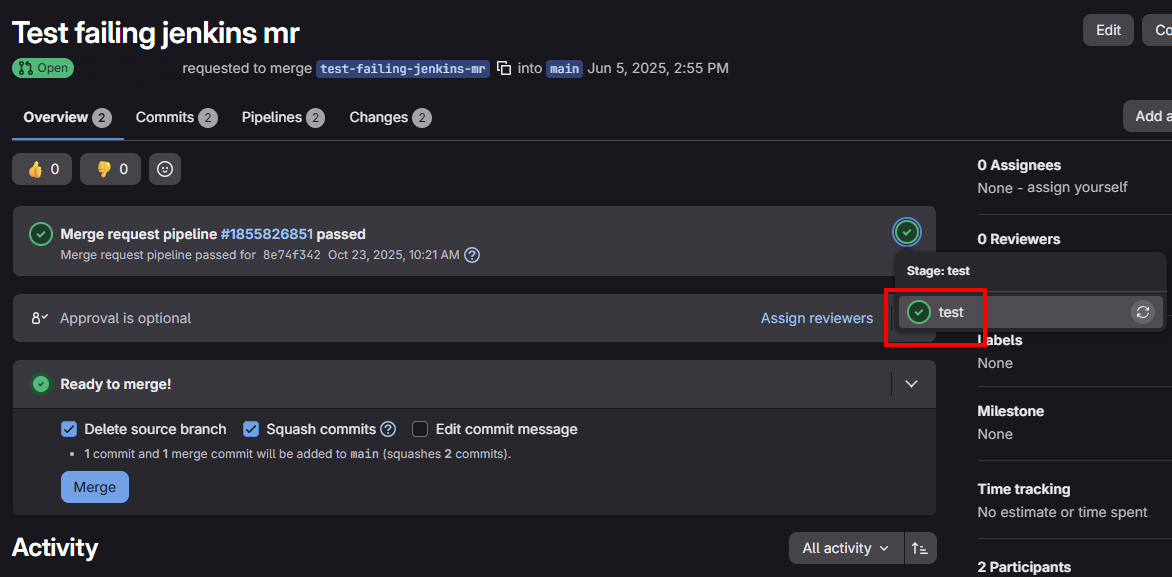Open the Assign reviewers link

pyautogui.click(x=816, y=318)
